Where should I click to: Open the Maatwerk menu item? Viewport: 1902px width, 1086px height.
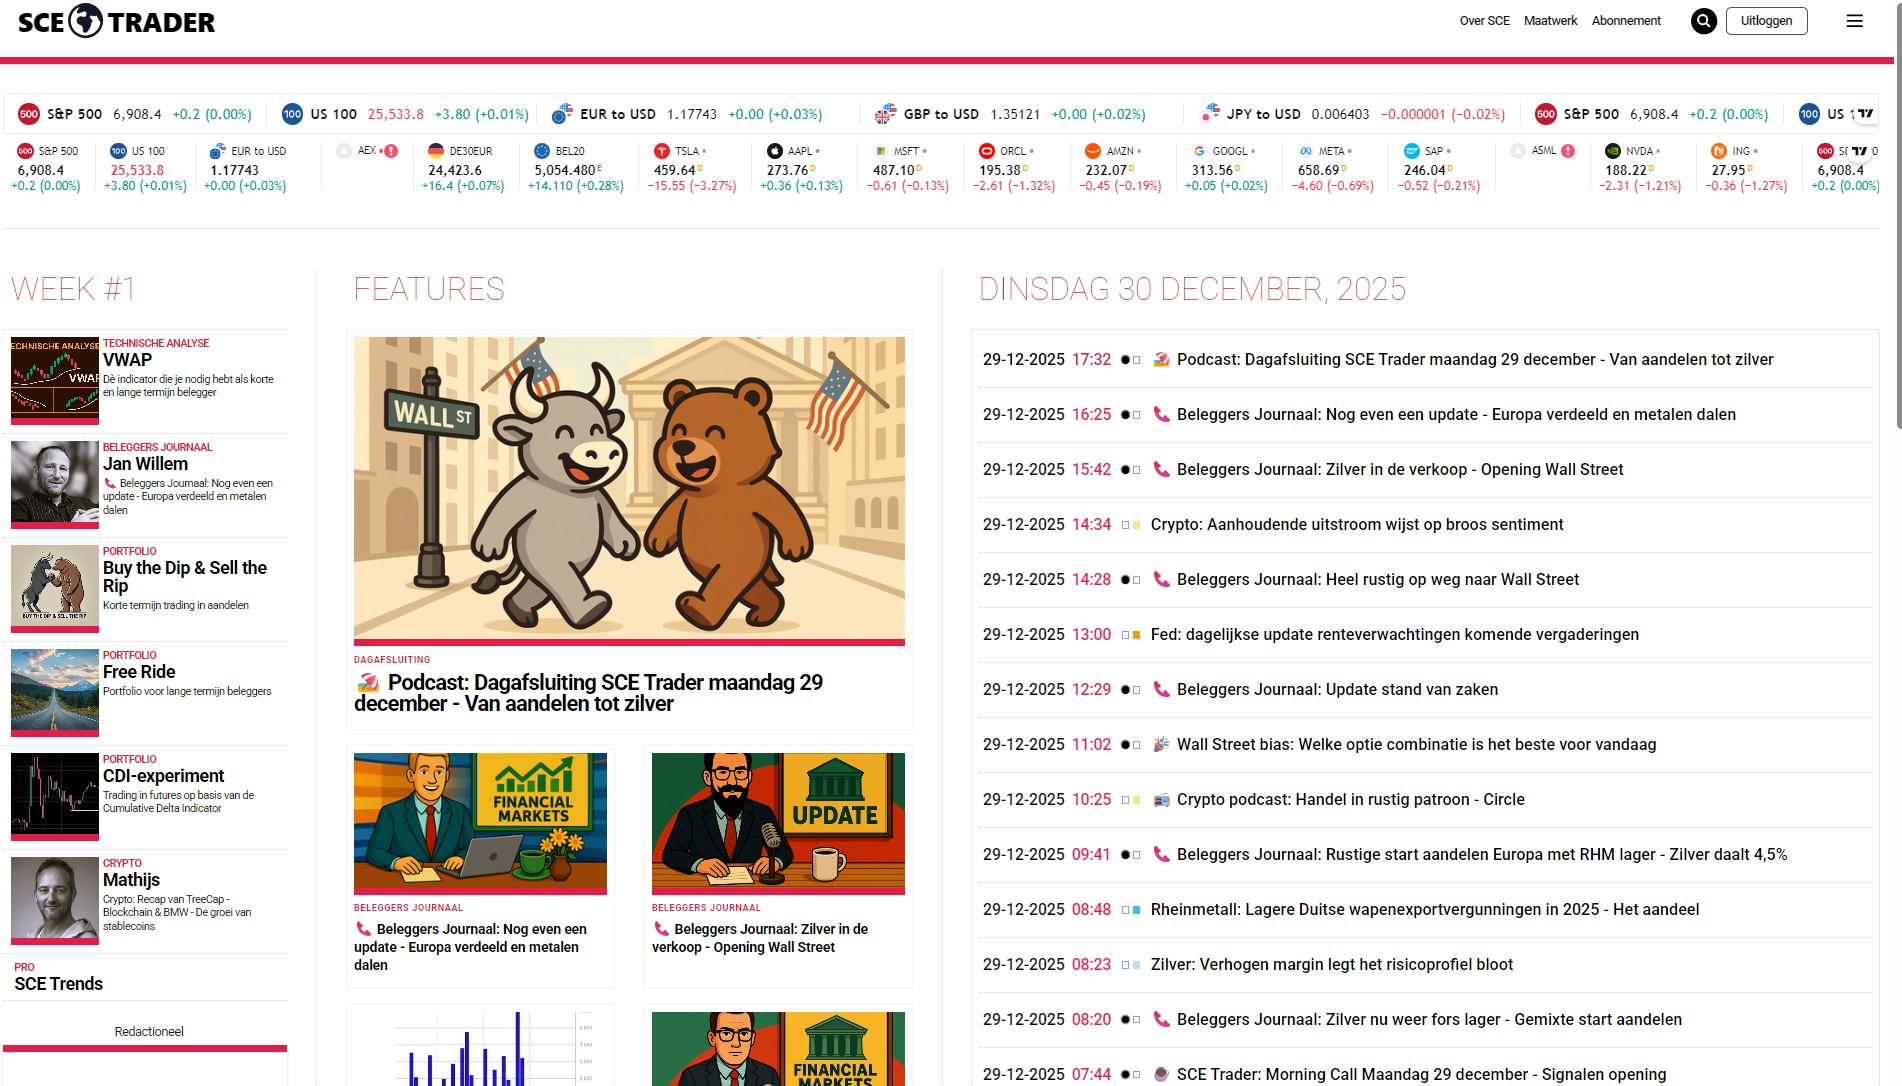[1550, 21]
